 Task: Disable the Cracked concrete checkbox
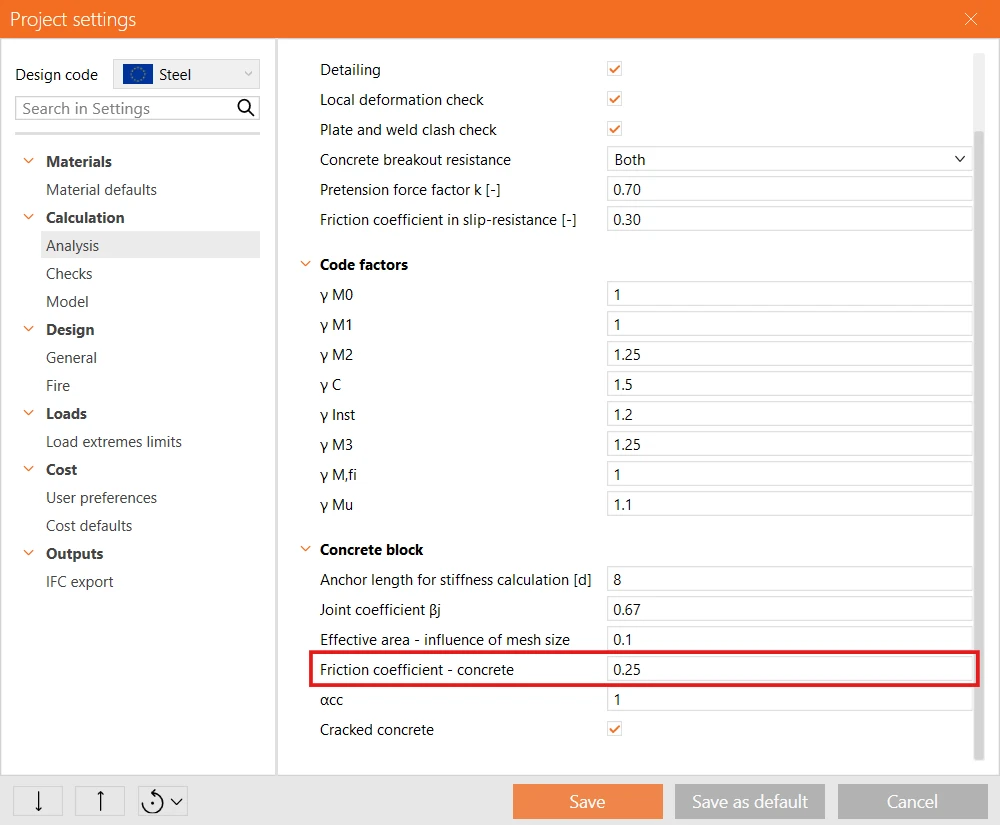tap(614, 729)
